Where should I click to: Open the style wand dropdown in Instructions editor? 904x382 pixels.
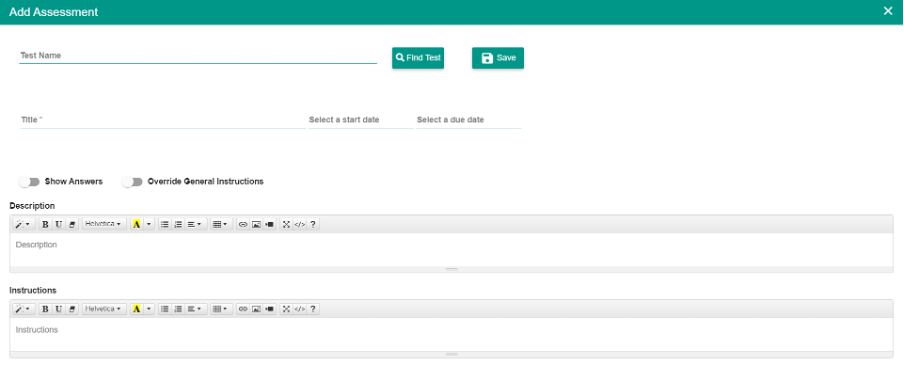(x=24, y=309)
